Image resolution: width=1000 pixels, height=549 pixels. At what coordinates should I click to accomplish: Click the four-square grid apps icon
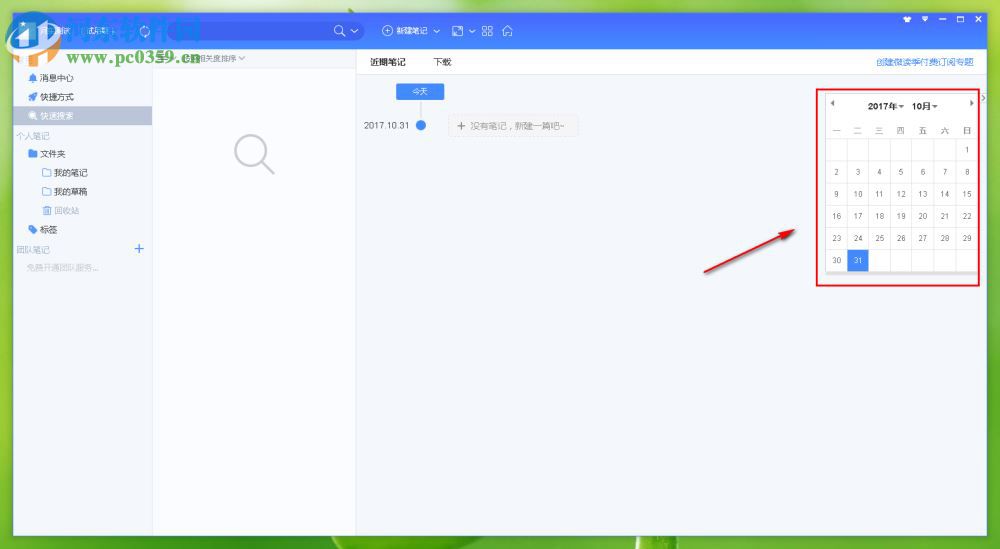pyautogui.click(x=487, y=31)
